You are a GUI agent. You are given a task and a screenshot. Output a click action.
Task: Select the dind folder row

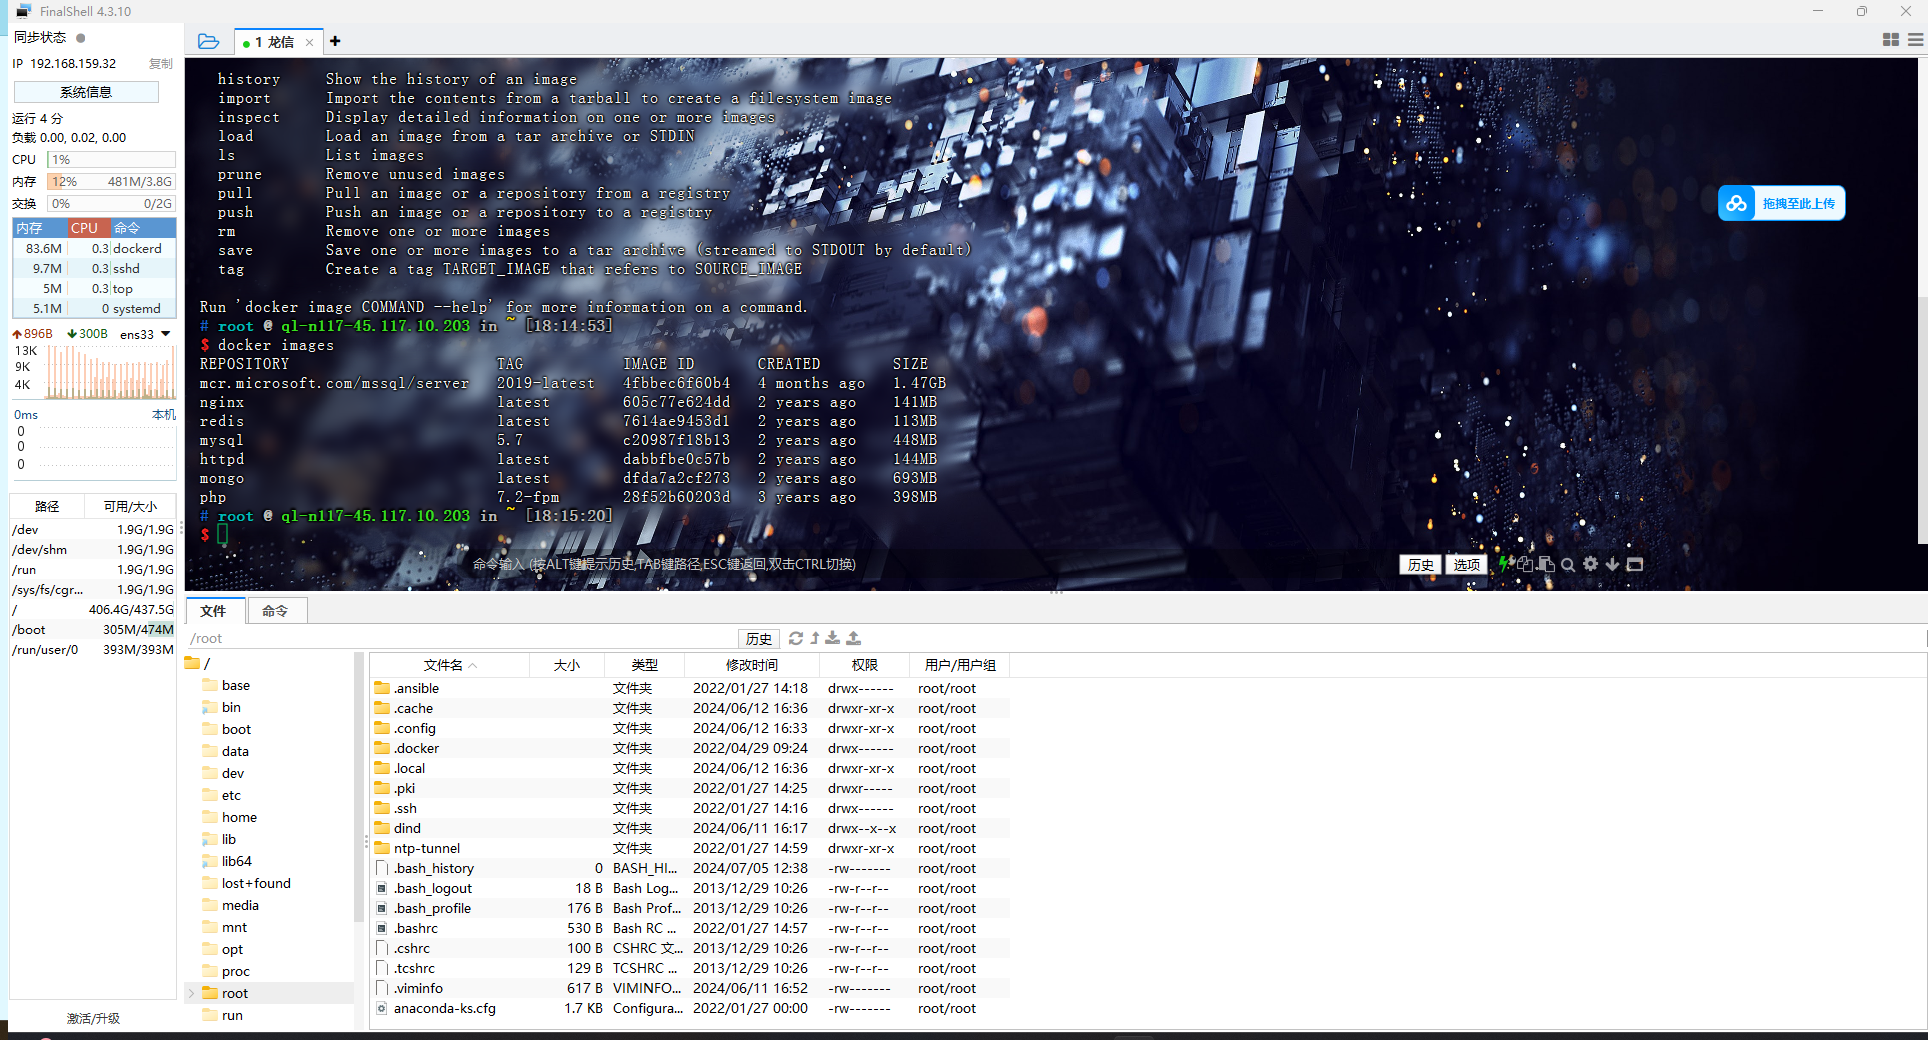690,828
